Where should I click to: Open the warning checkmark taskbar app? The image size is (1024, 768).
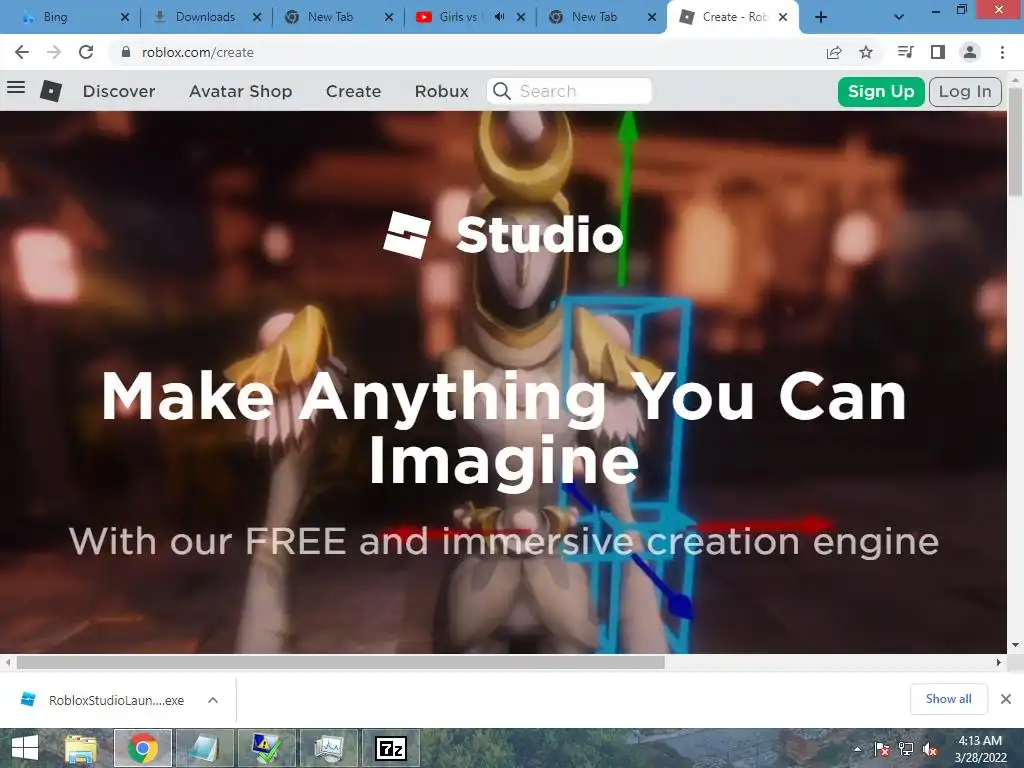point(266,748)
